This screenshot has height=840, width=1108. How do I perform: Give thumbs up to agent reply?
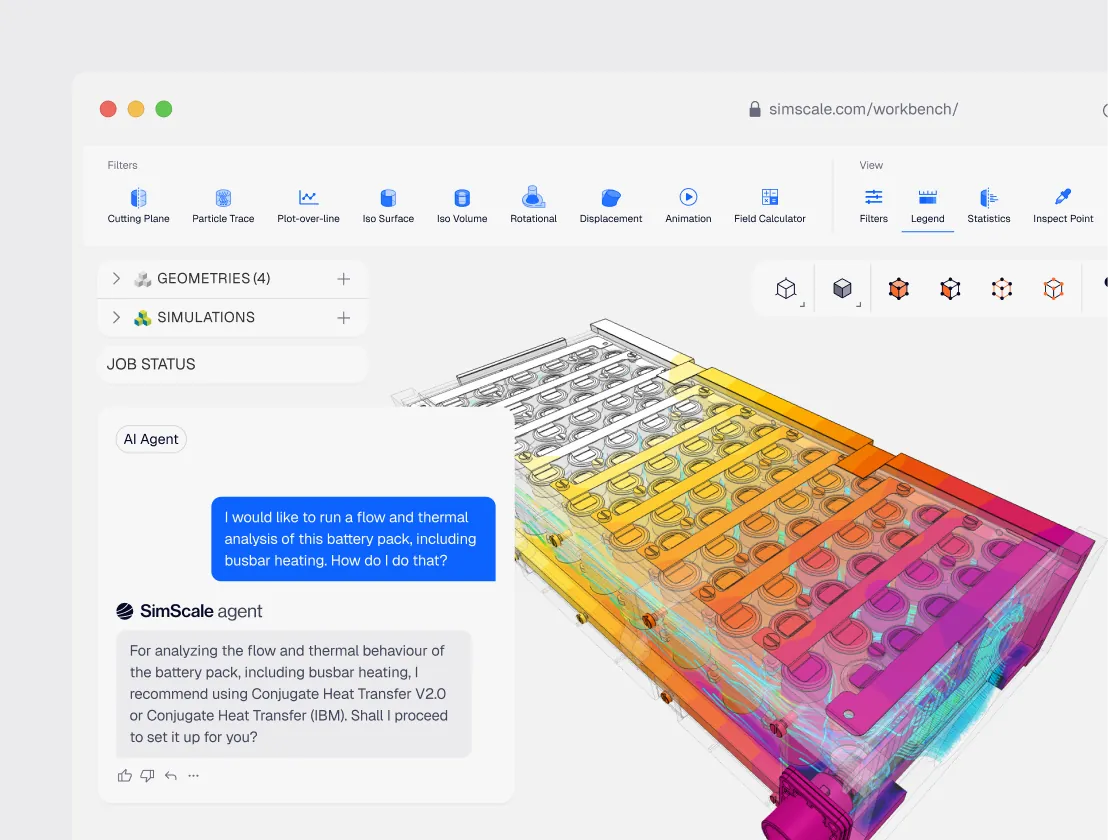125,776
